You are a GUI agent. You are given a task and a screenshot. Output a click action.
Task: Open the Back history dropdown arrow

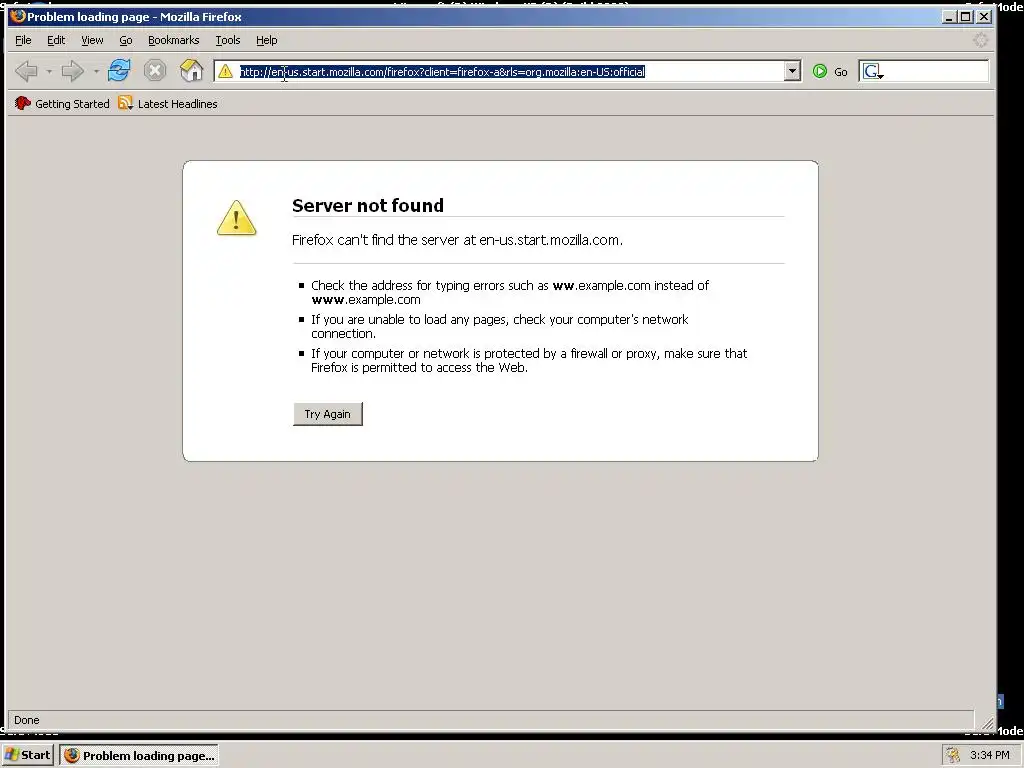[x=49, y=71]
